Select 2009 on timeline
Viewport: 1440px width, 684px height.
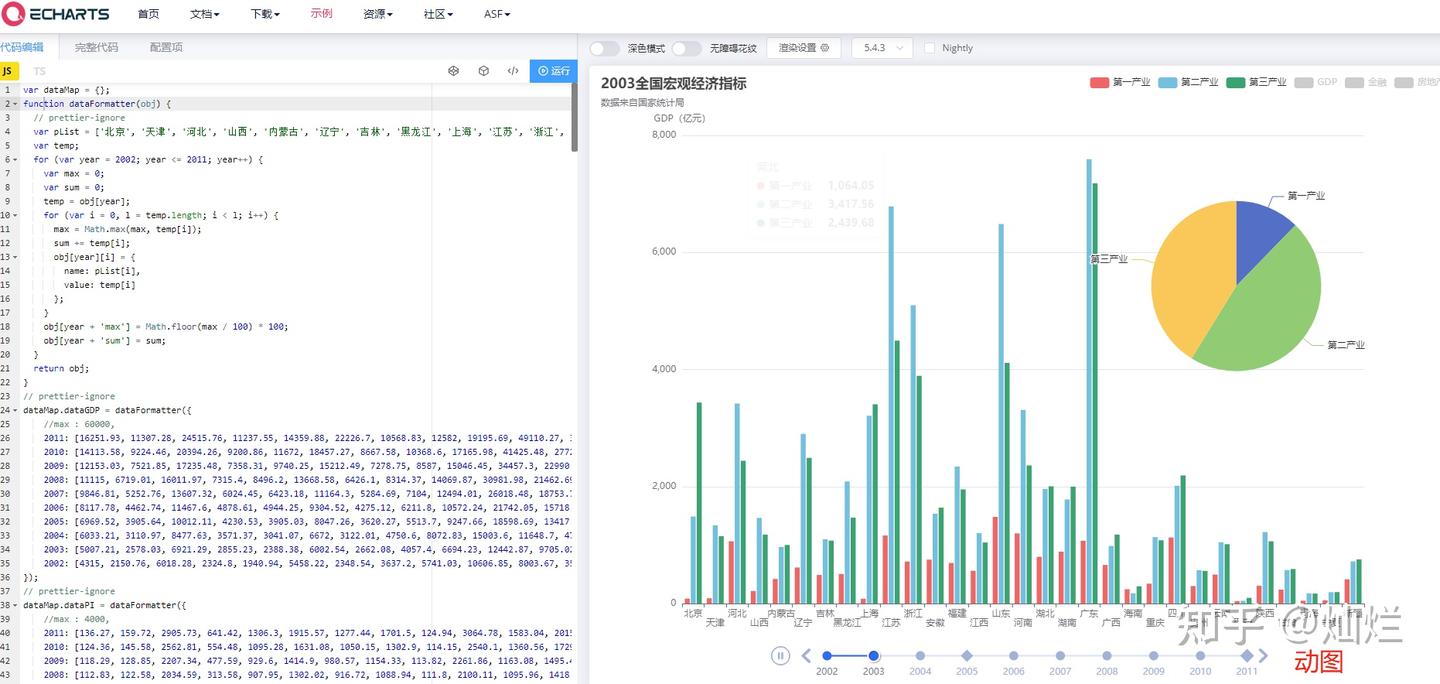pyautogui.click(x=1153, y=656)
